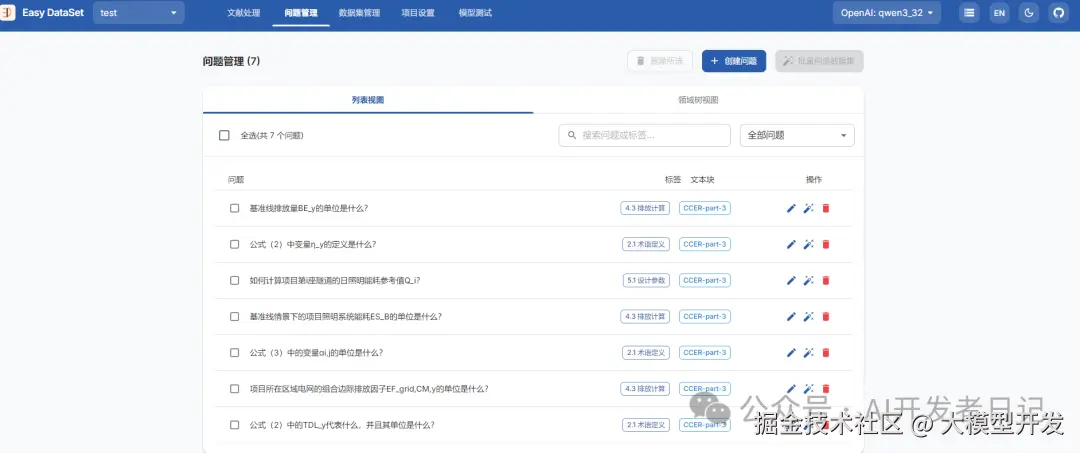
Task: Switch to 领域树视图 tab
Action: [x=698, y=100]
